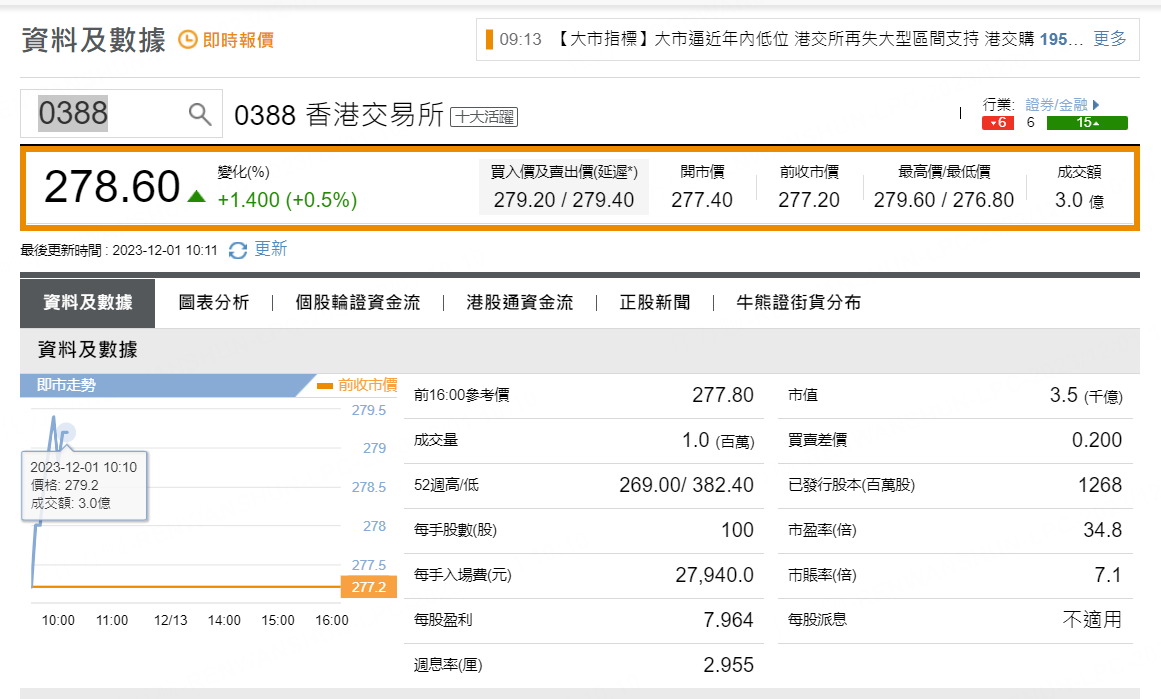Click the refresh arrows icon
The height and width of the screenshot is (699, 1161).
pos(238,250)
